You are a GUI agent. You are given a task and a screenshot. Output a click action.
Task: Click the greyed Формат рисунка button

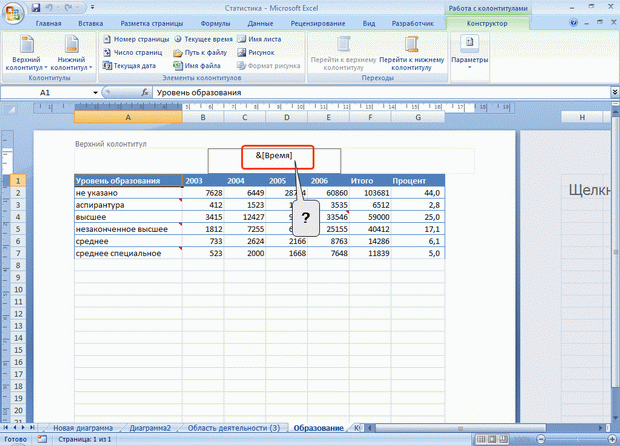click(269, 66)
